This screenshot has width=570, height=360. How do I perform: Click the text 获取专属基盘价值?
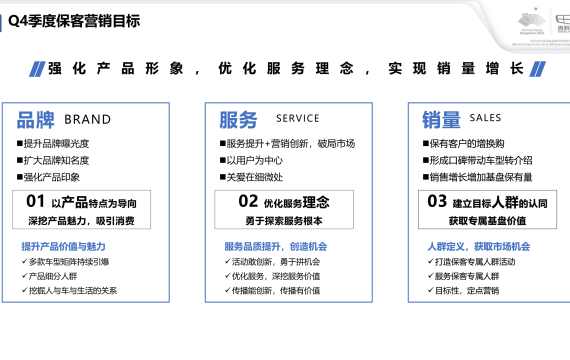[x=487, y=221]
